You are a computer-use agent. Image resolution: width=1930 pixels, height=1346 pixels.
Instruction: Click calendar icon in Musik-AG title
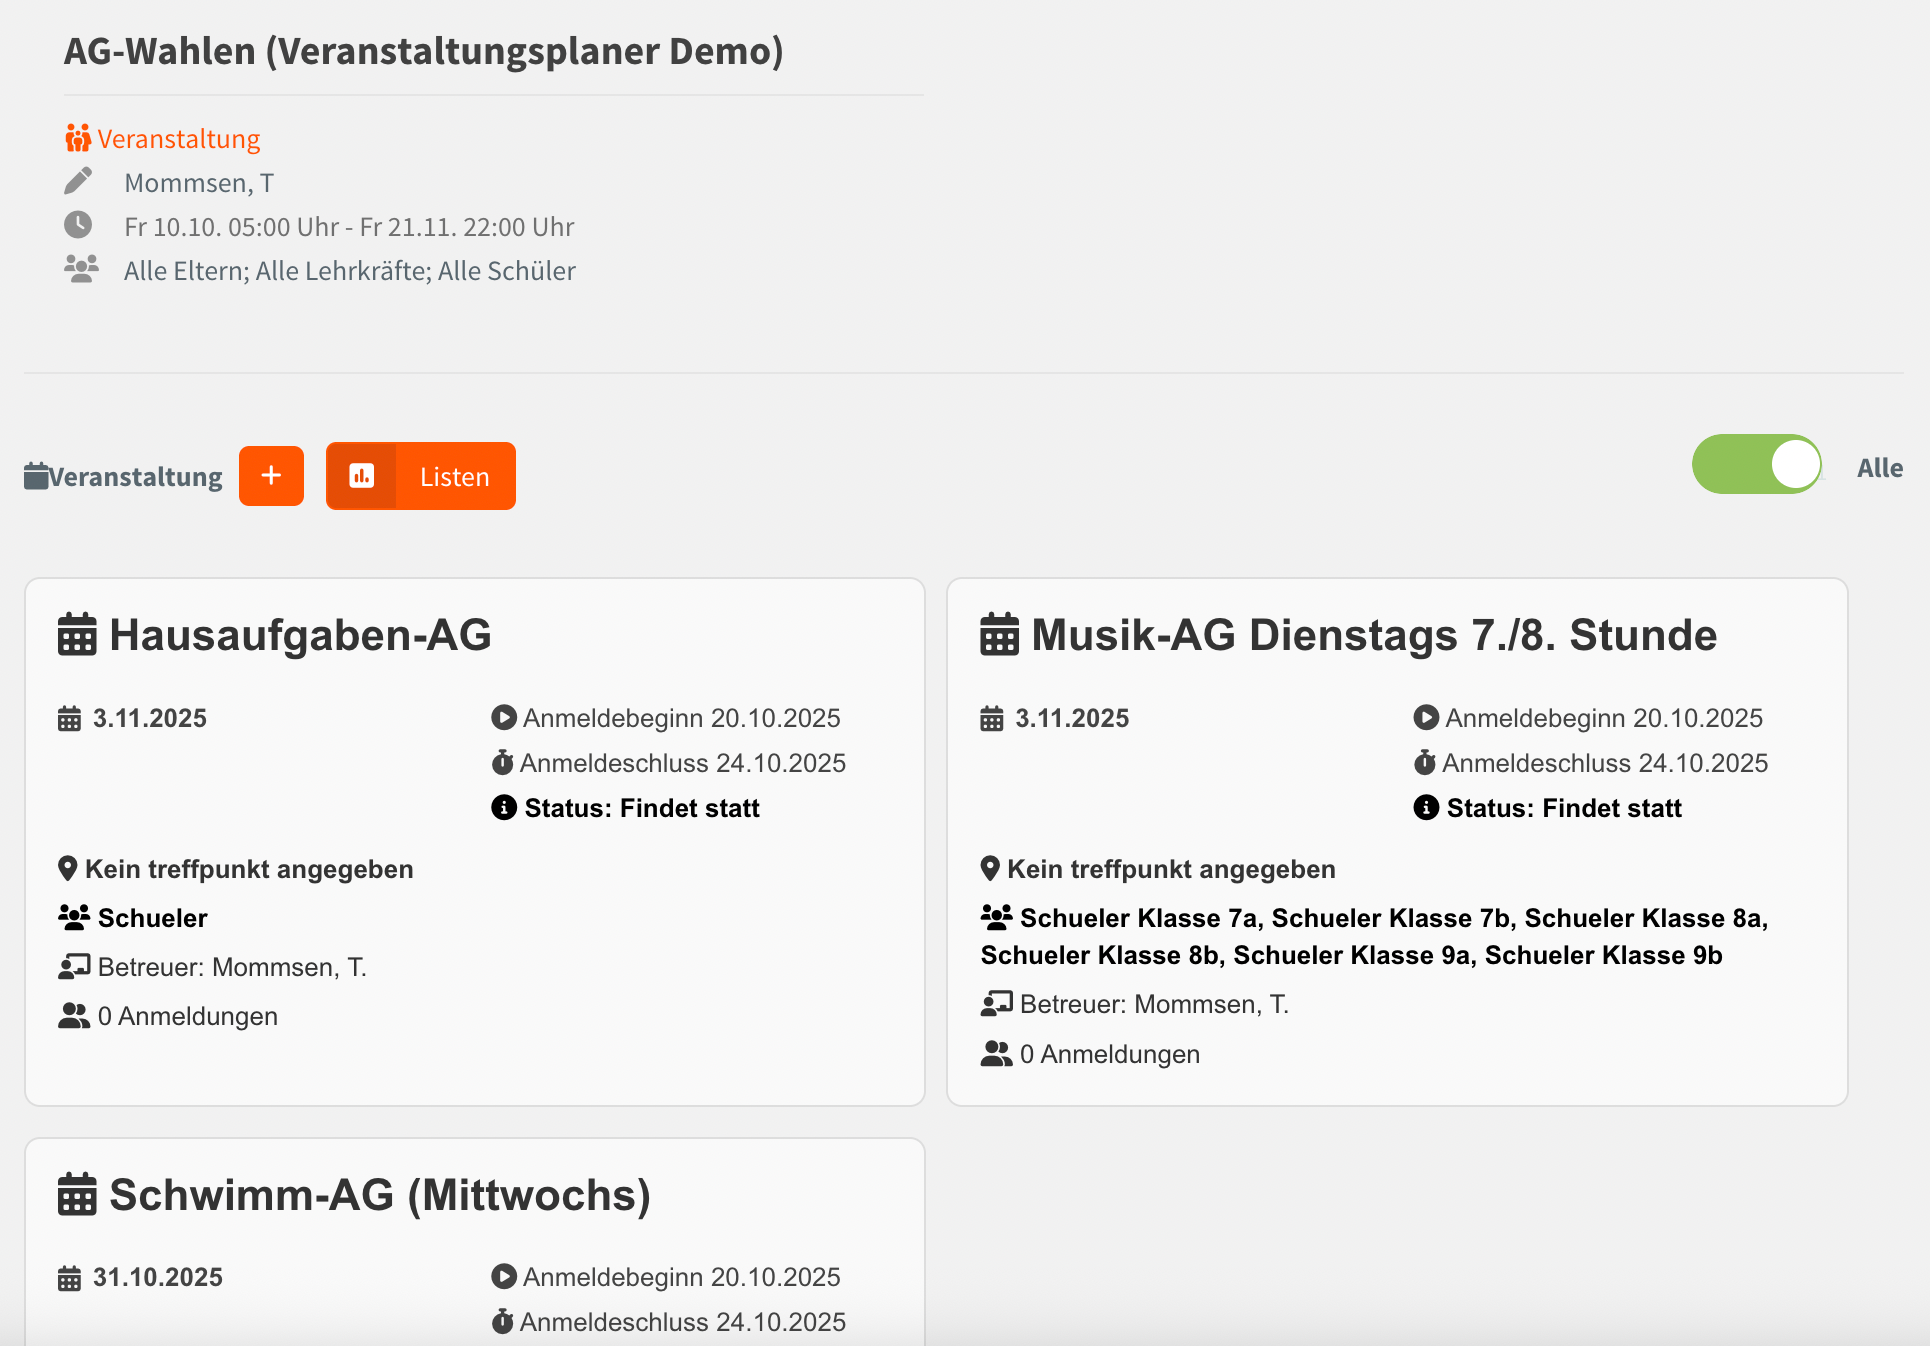[x=999, y=635]
